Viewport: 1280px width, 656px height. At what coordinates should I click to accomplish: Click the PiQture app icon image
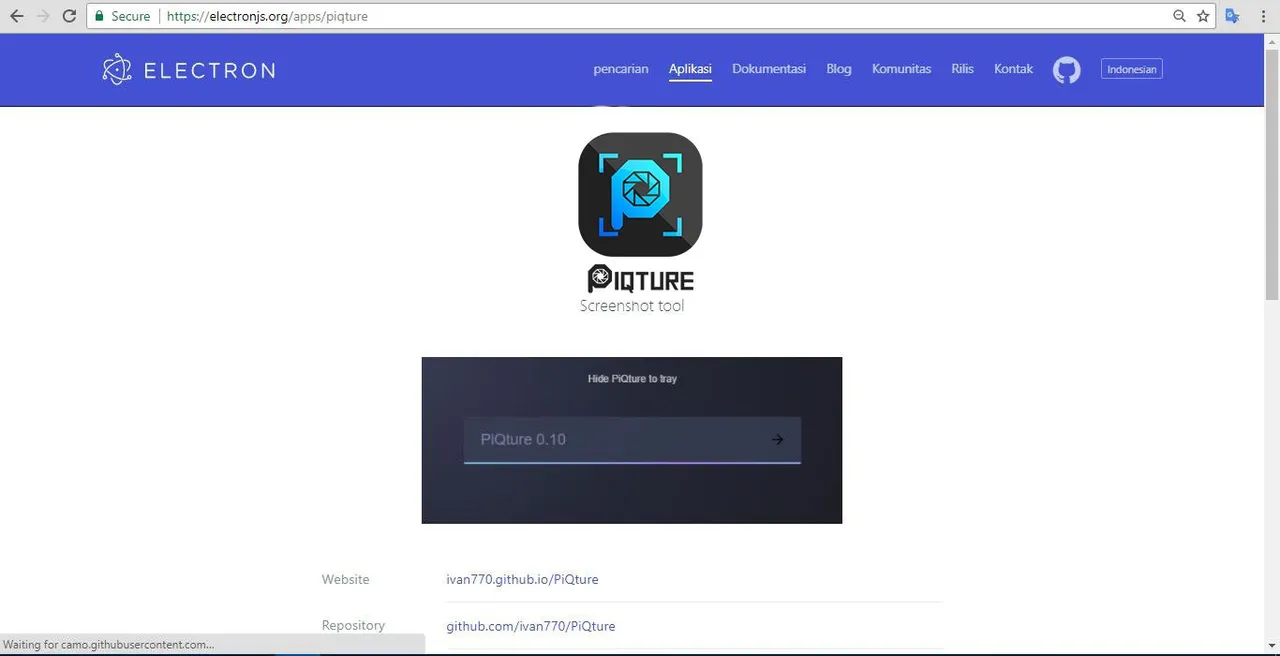pos(640,194)
